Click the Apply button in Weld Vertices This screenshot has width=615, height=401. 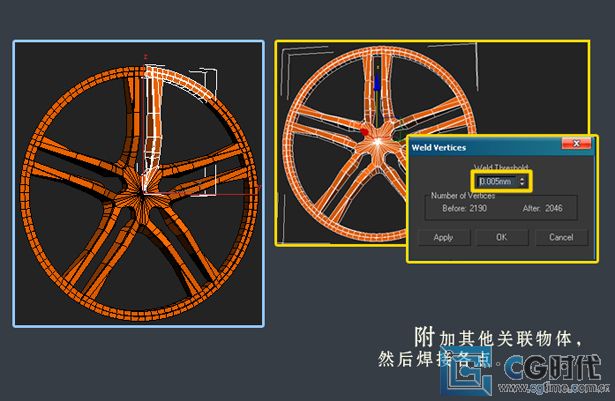click(443, 237)
